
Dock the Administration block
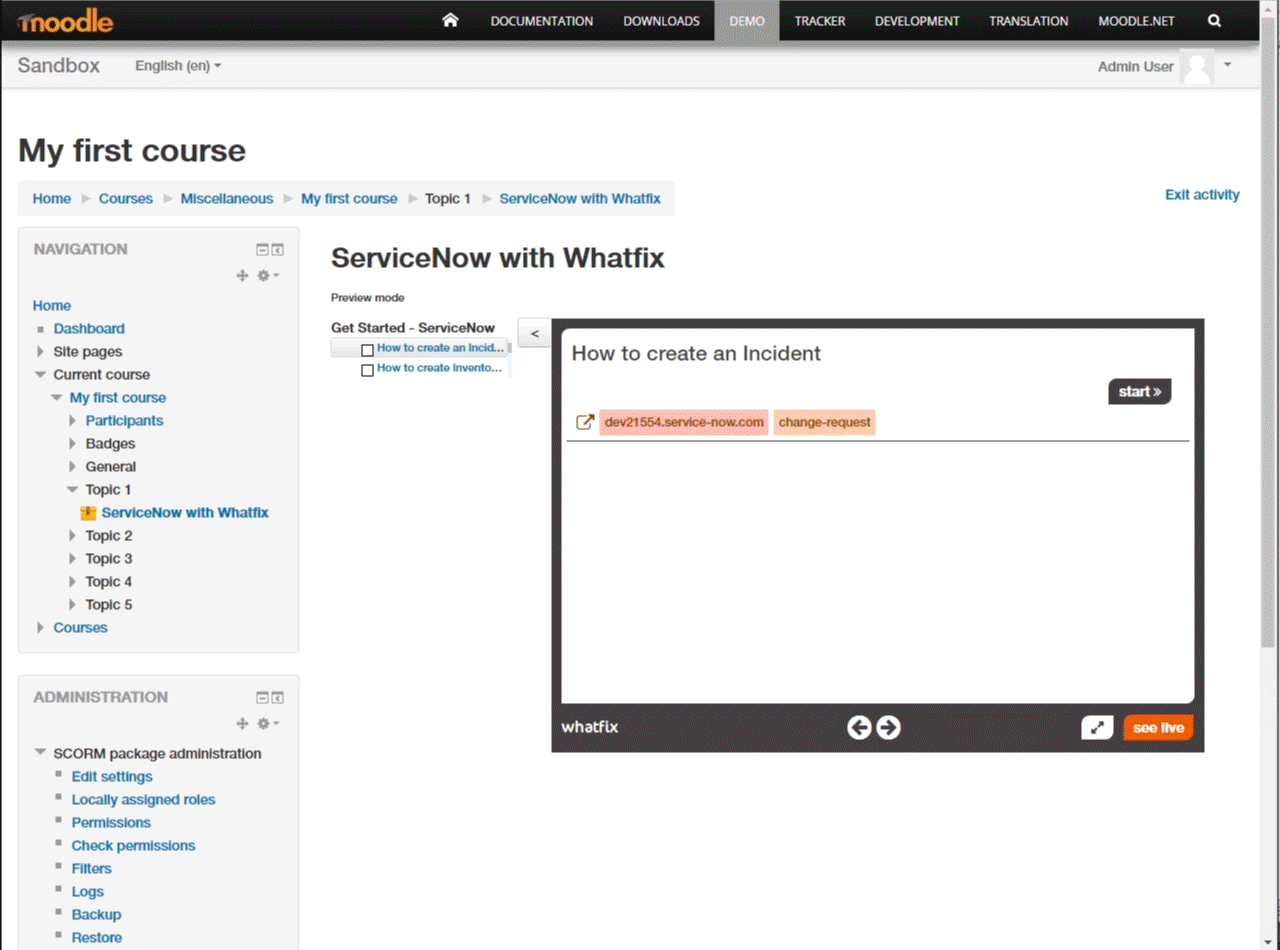click(278, 698)
